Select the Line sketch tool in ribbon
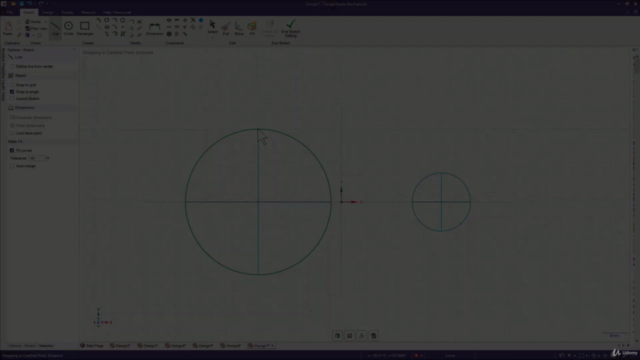Viewport: 640px width, 360px height. tap(55, 28)
